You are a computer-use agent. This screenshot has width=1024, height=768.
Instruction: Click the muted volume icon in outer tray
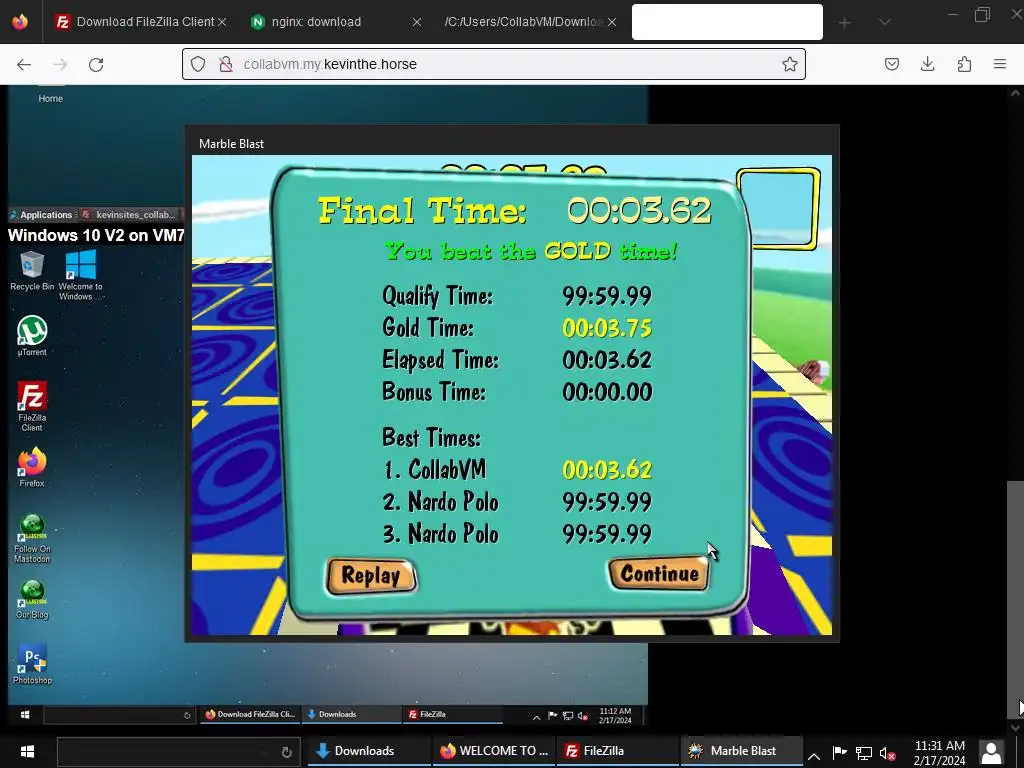pyautogui.click(x=887, y=754)
